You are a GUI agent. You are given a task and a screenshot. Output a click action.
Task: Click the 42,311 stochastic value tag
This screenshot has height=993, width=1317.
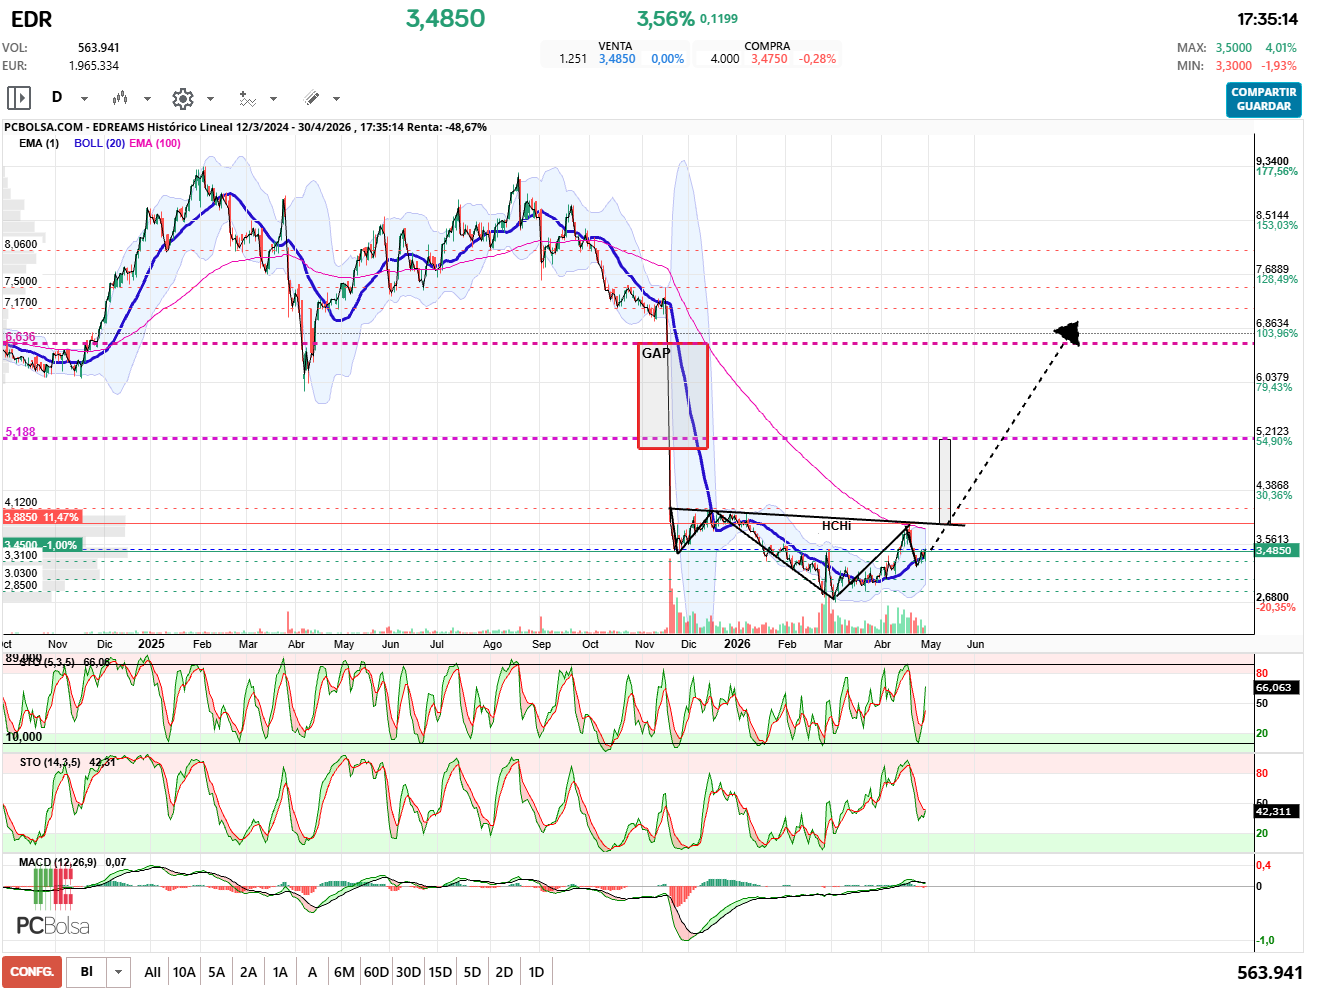click(1276, 811)
